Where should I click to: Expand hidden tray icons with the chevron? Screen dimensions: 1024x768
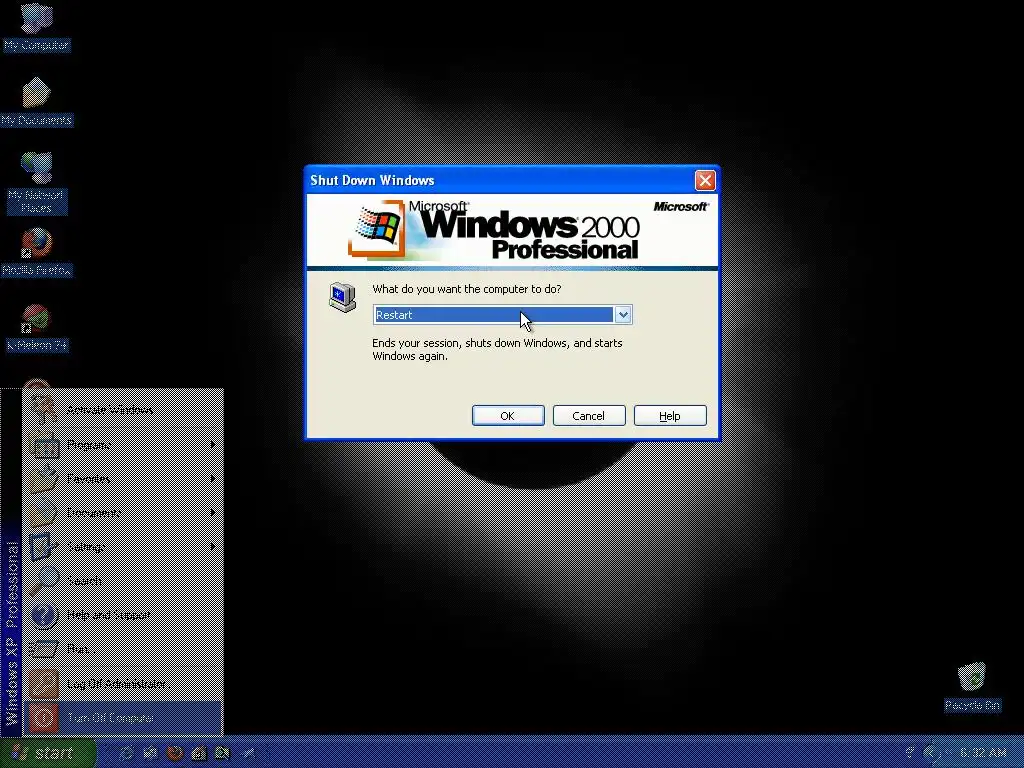[932, 753]
